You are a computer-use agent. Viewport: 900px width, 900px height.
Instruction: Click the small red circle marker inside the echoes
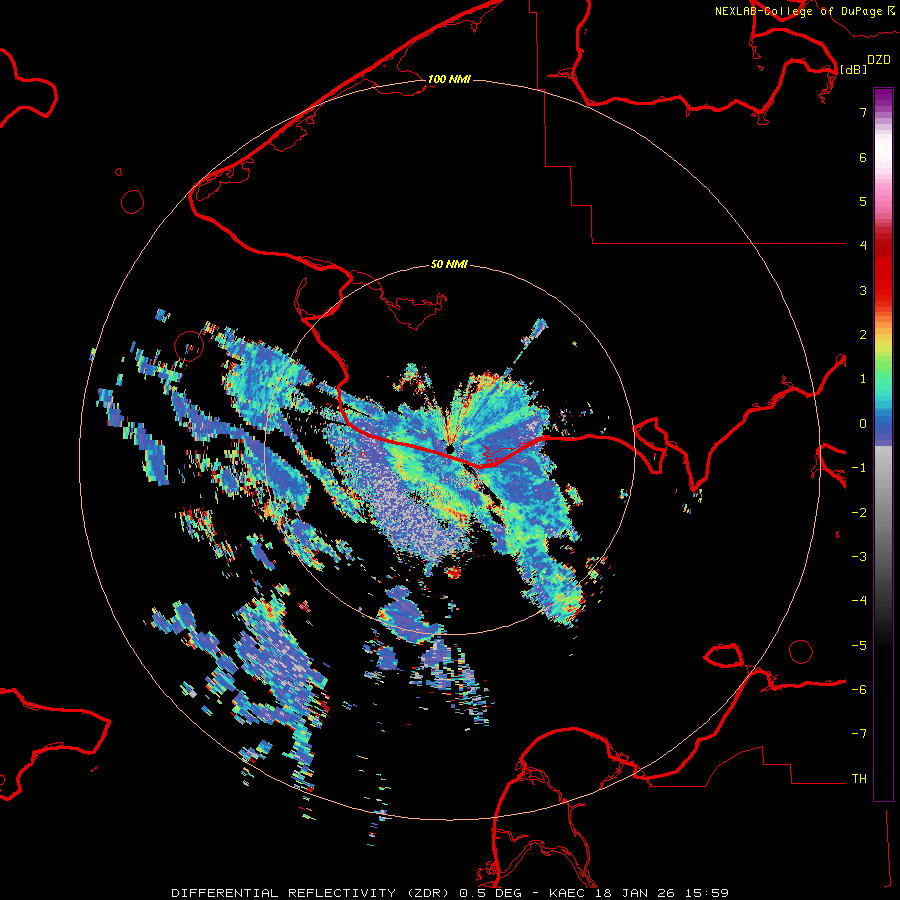pos(189,347)
